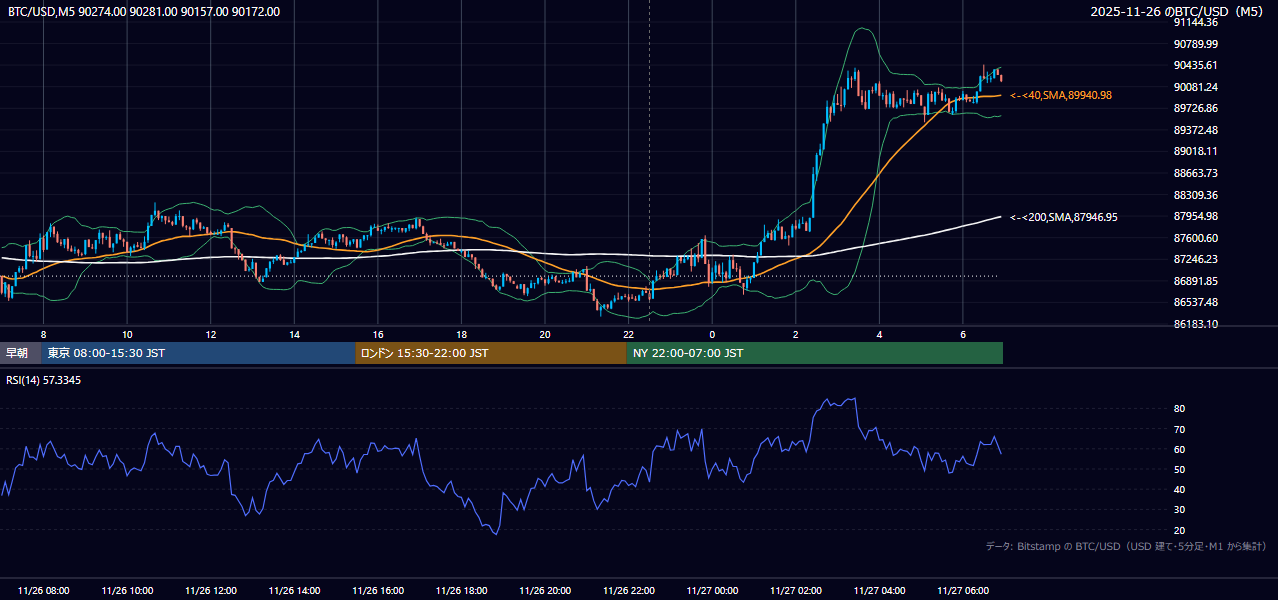Image resolution: width=1278 pixels, height=600 pixels.
Task: Click the bottom time label 11/26 22:00
Action: point(628,591)
